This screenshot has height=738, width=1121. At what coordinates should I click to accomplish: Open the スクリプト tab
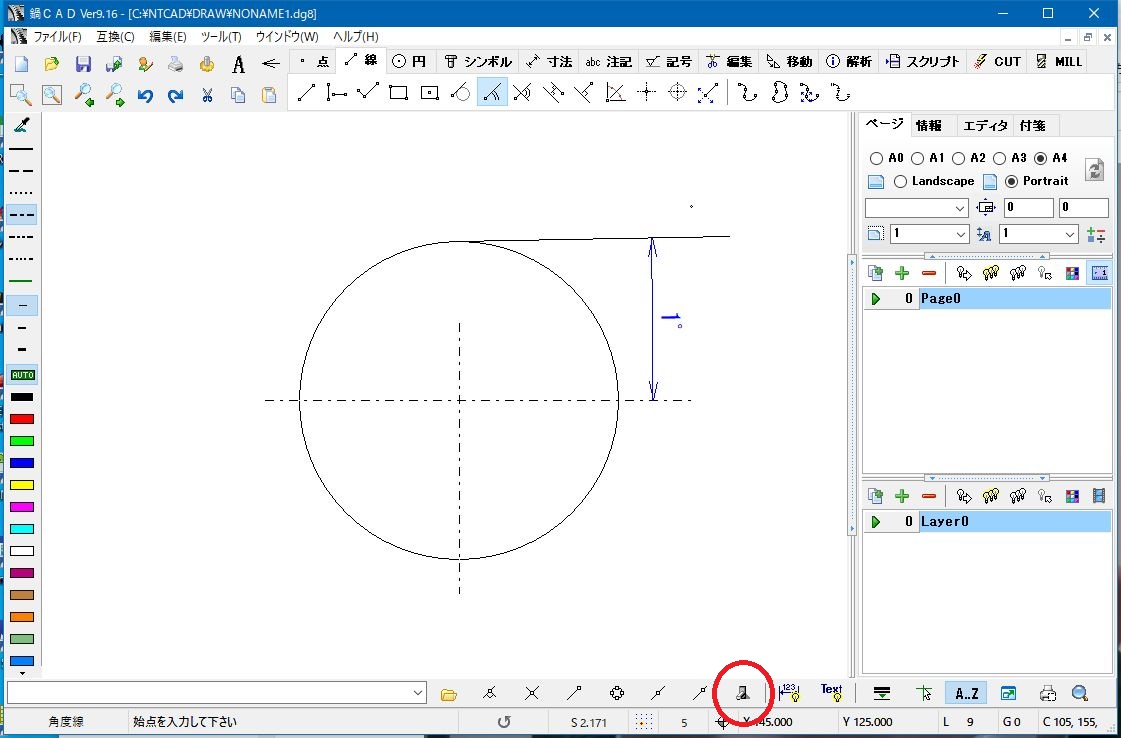(923, 62)
